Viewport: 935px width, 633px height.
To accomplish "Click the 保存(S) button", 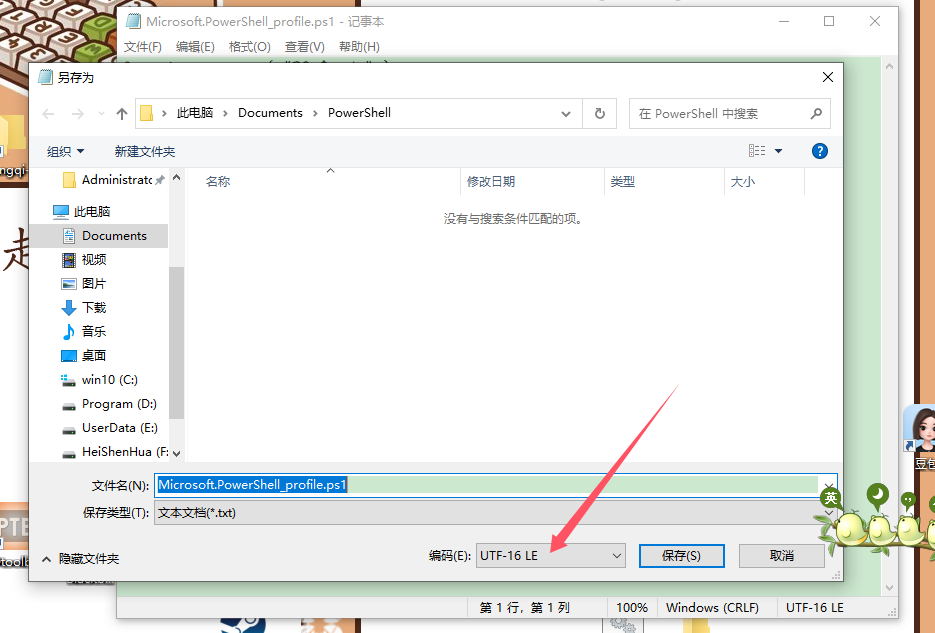I will (681, 556).
